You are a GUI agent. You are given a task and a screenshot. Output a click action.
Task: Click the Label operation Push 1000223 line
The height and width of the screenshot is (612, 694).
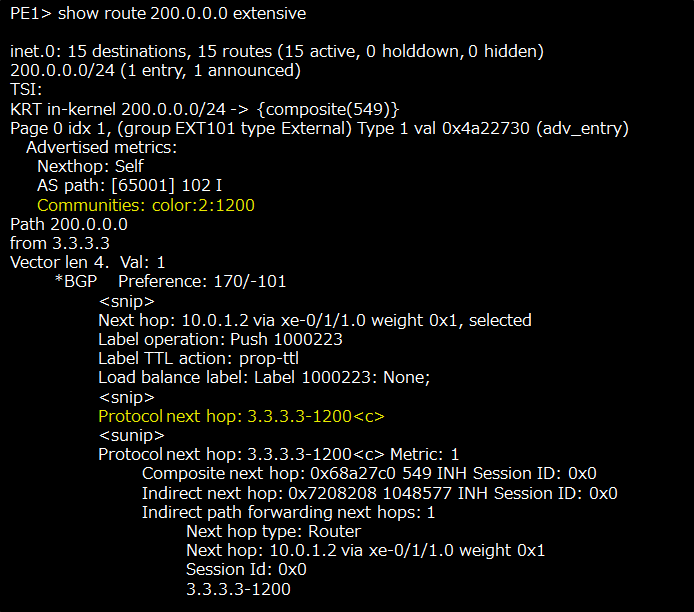coord(220,339)
